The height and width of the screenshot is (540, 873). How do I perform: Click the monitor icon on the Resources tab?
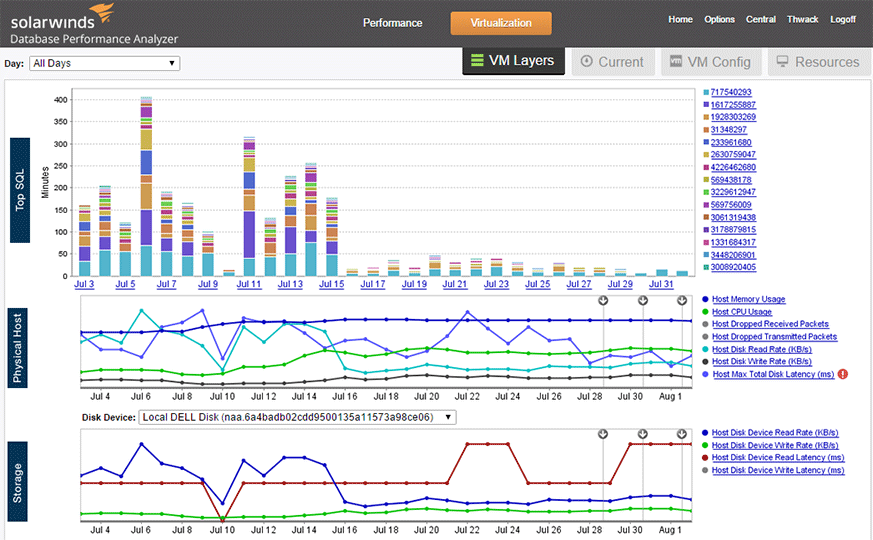pos(782,61)
